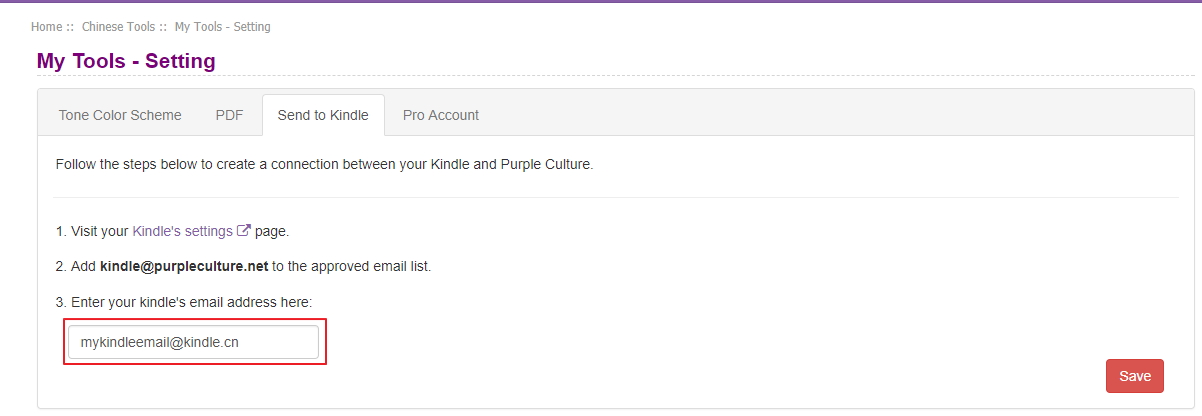Click the 'Follow the steps below' instruction text

point(324,164)
